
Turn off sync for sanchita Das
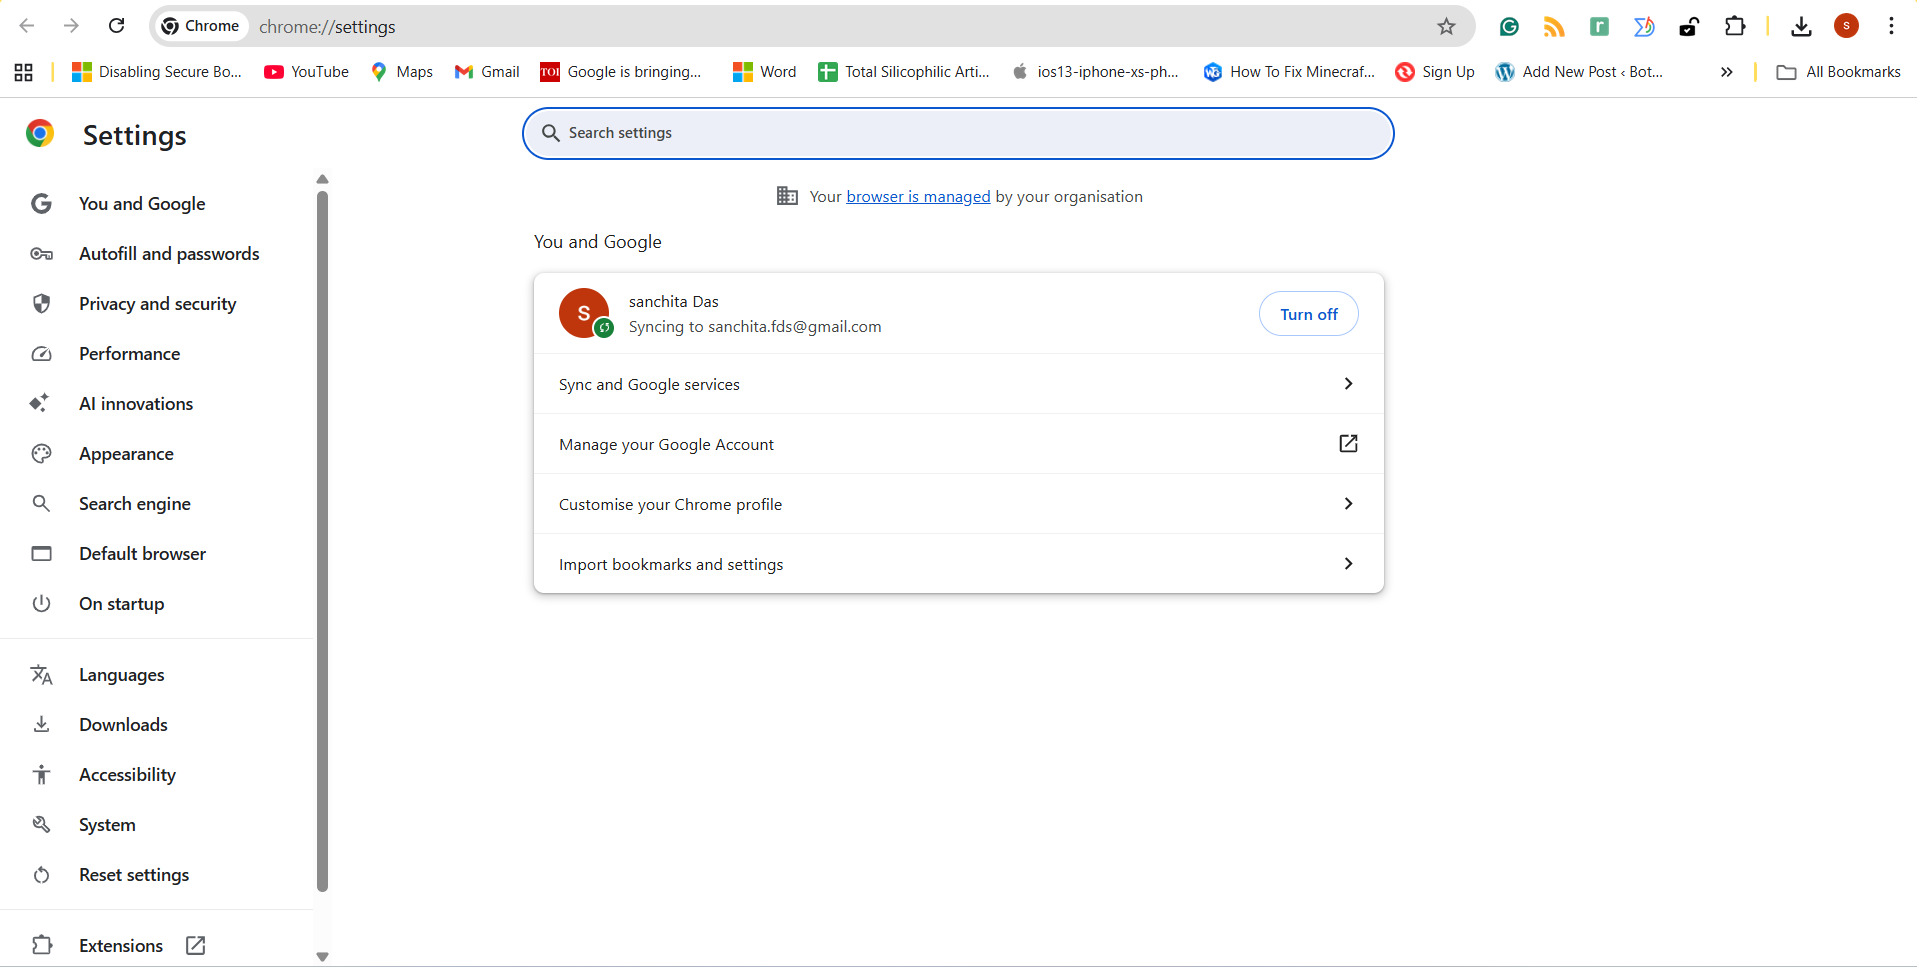coord(1308,314)
